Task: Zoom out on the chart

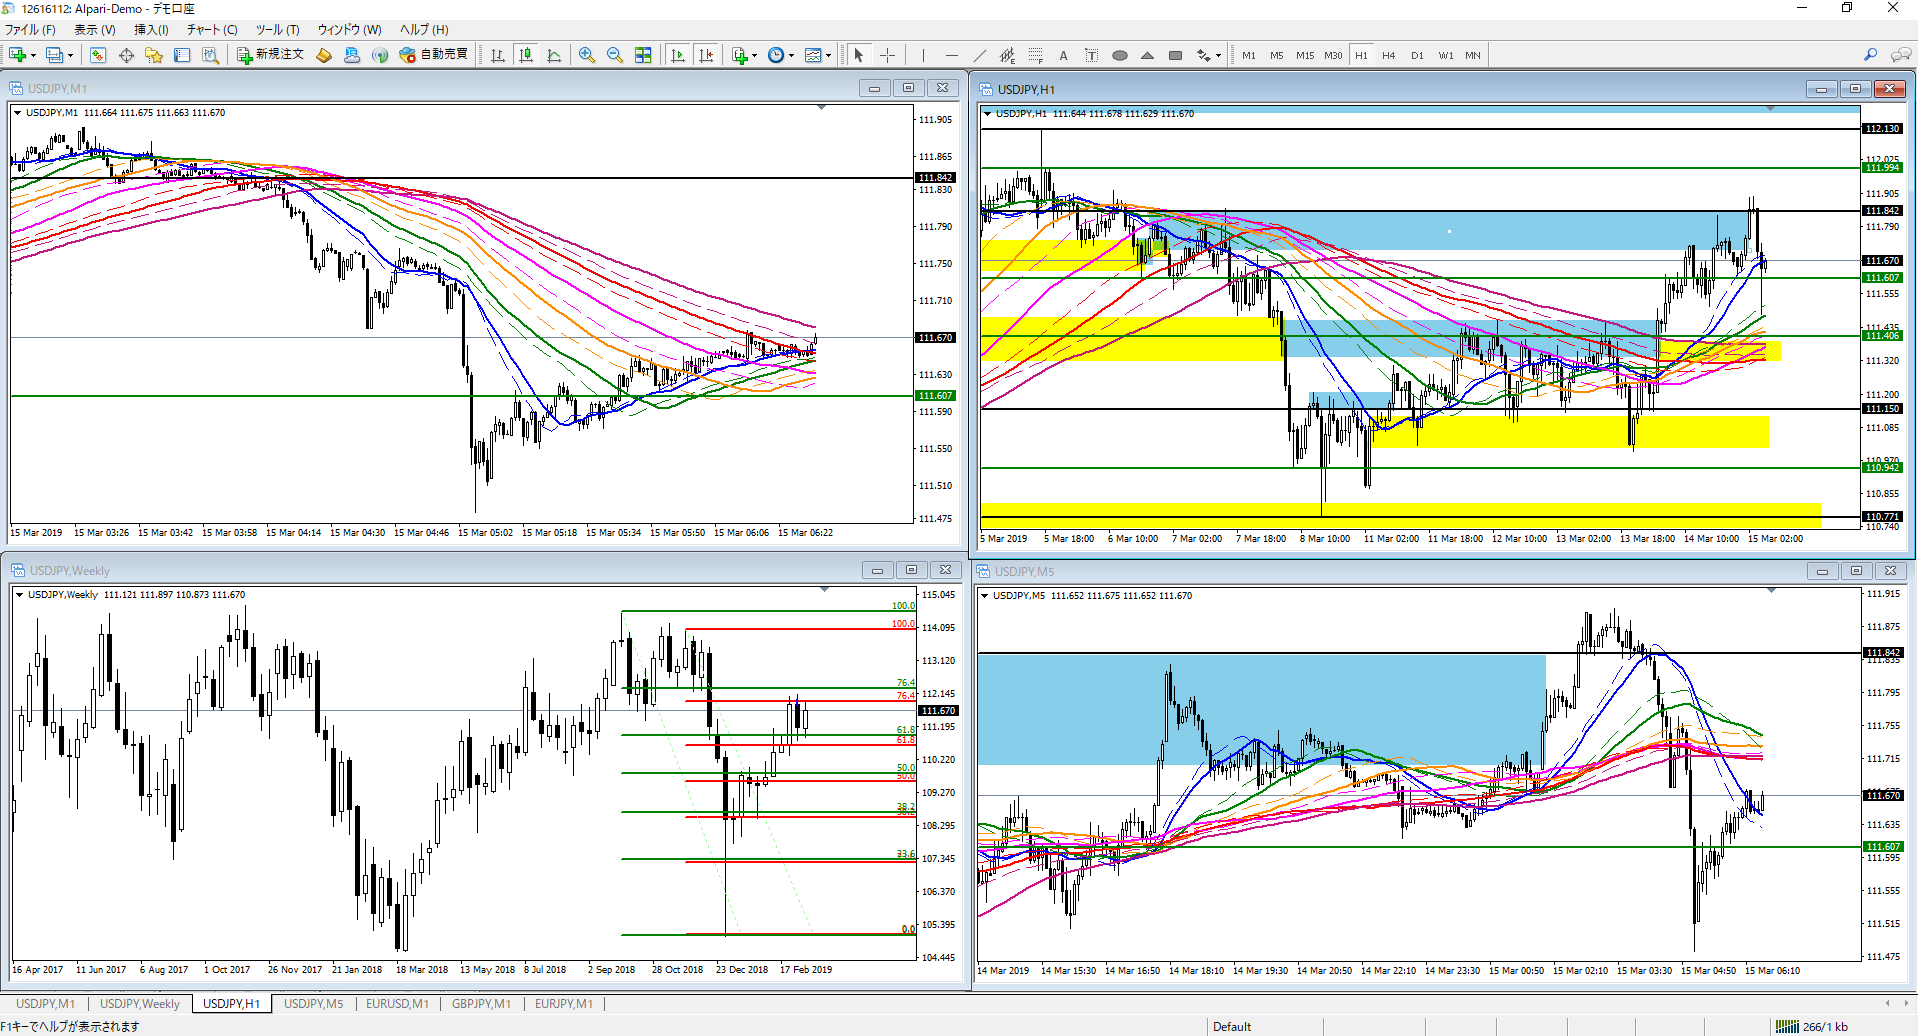Action: 615,55
